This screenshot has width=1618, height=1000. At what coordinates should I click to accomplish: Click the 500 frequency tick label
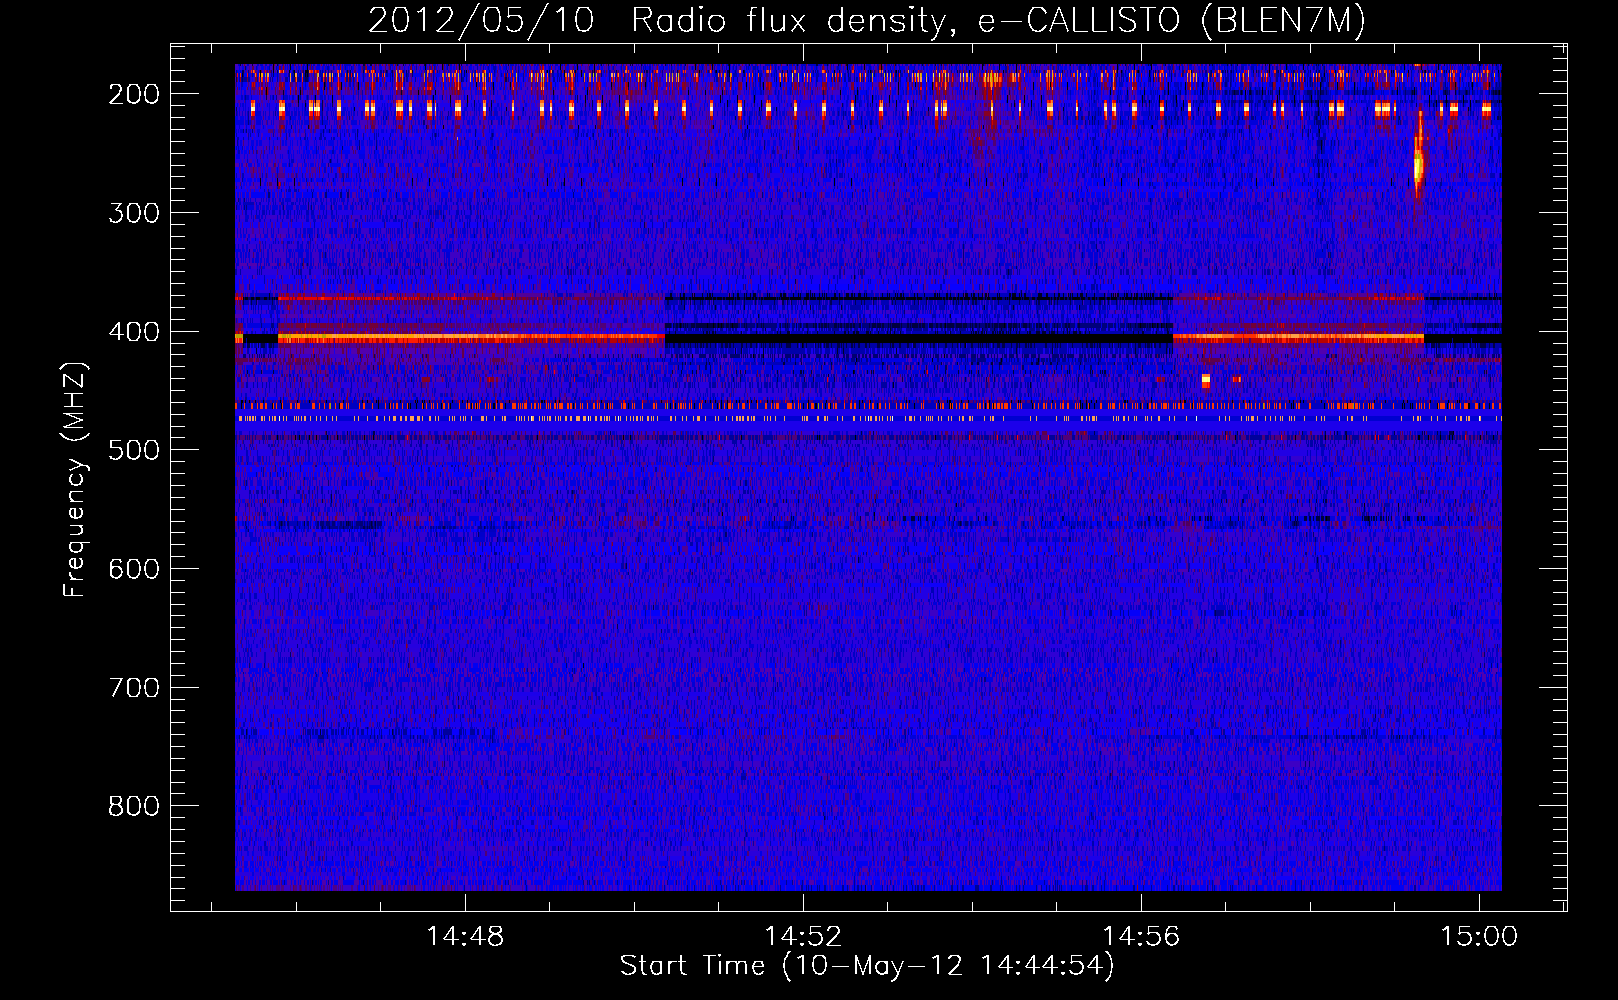(134, 450)
